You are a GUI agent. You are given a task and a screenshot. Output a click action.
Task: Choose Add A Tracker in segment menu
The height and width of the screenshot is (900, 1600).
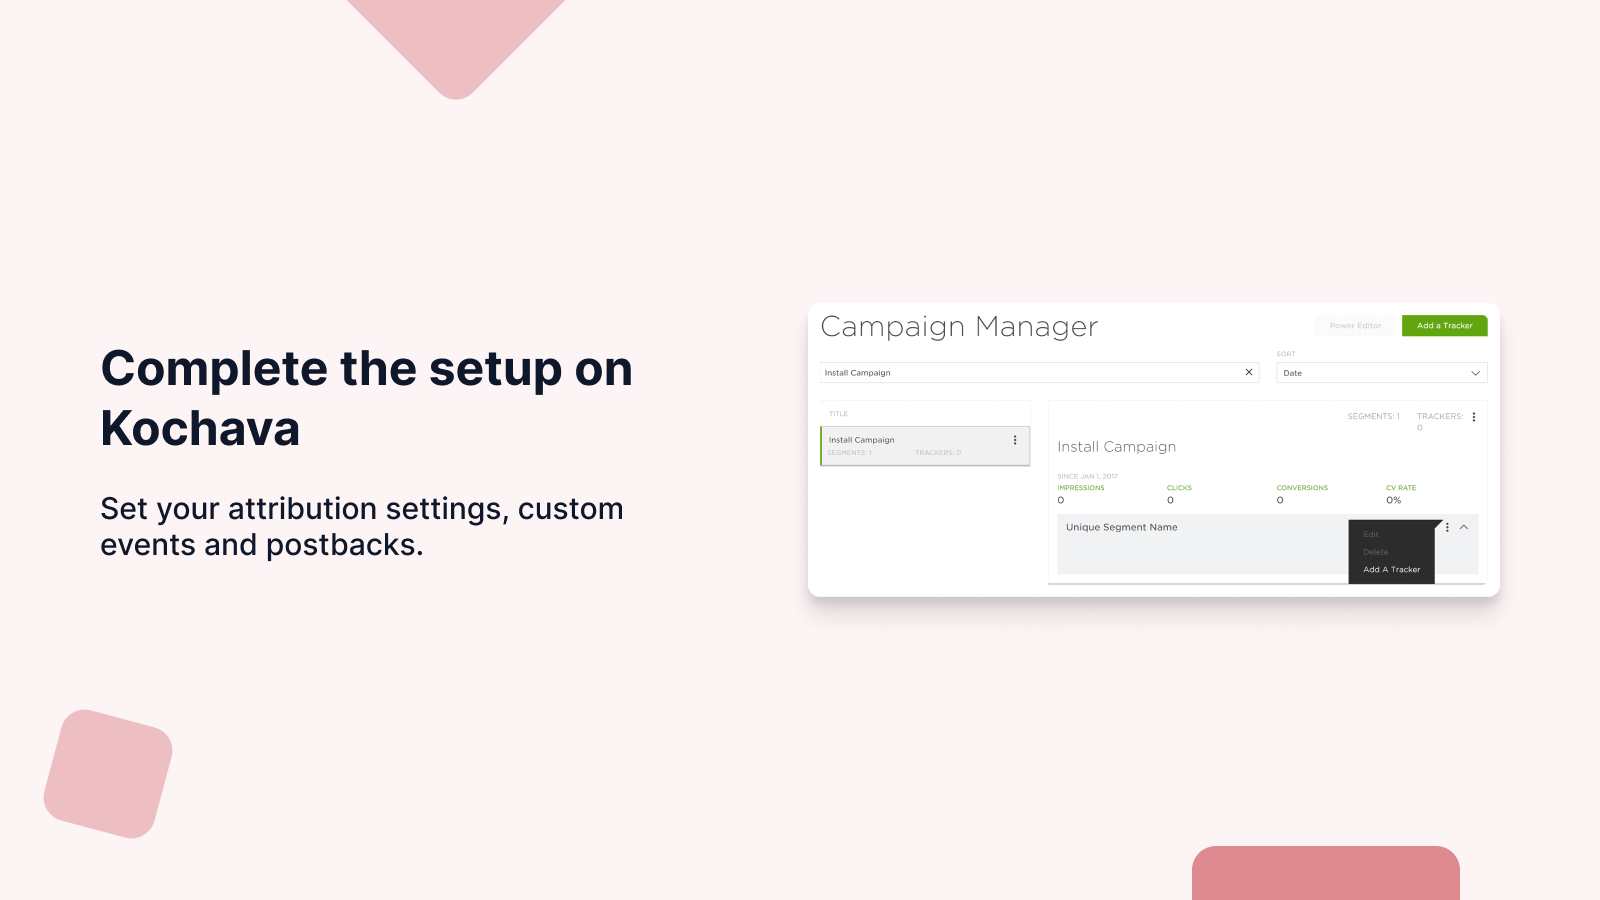(x=1391, y=570)
